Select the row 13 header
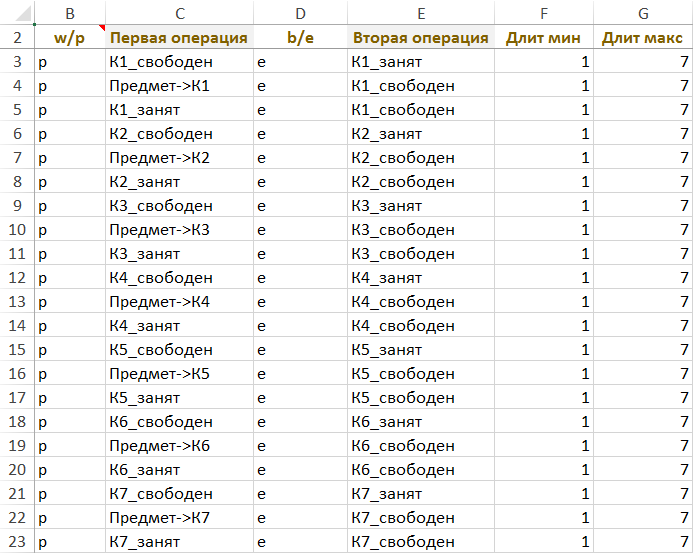This screenshot has width=693, height=553. coord(17,302)
